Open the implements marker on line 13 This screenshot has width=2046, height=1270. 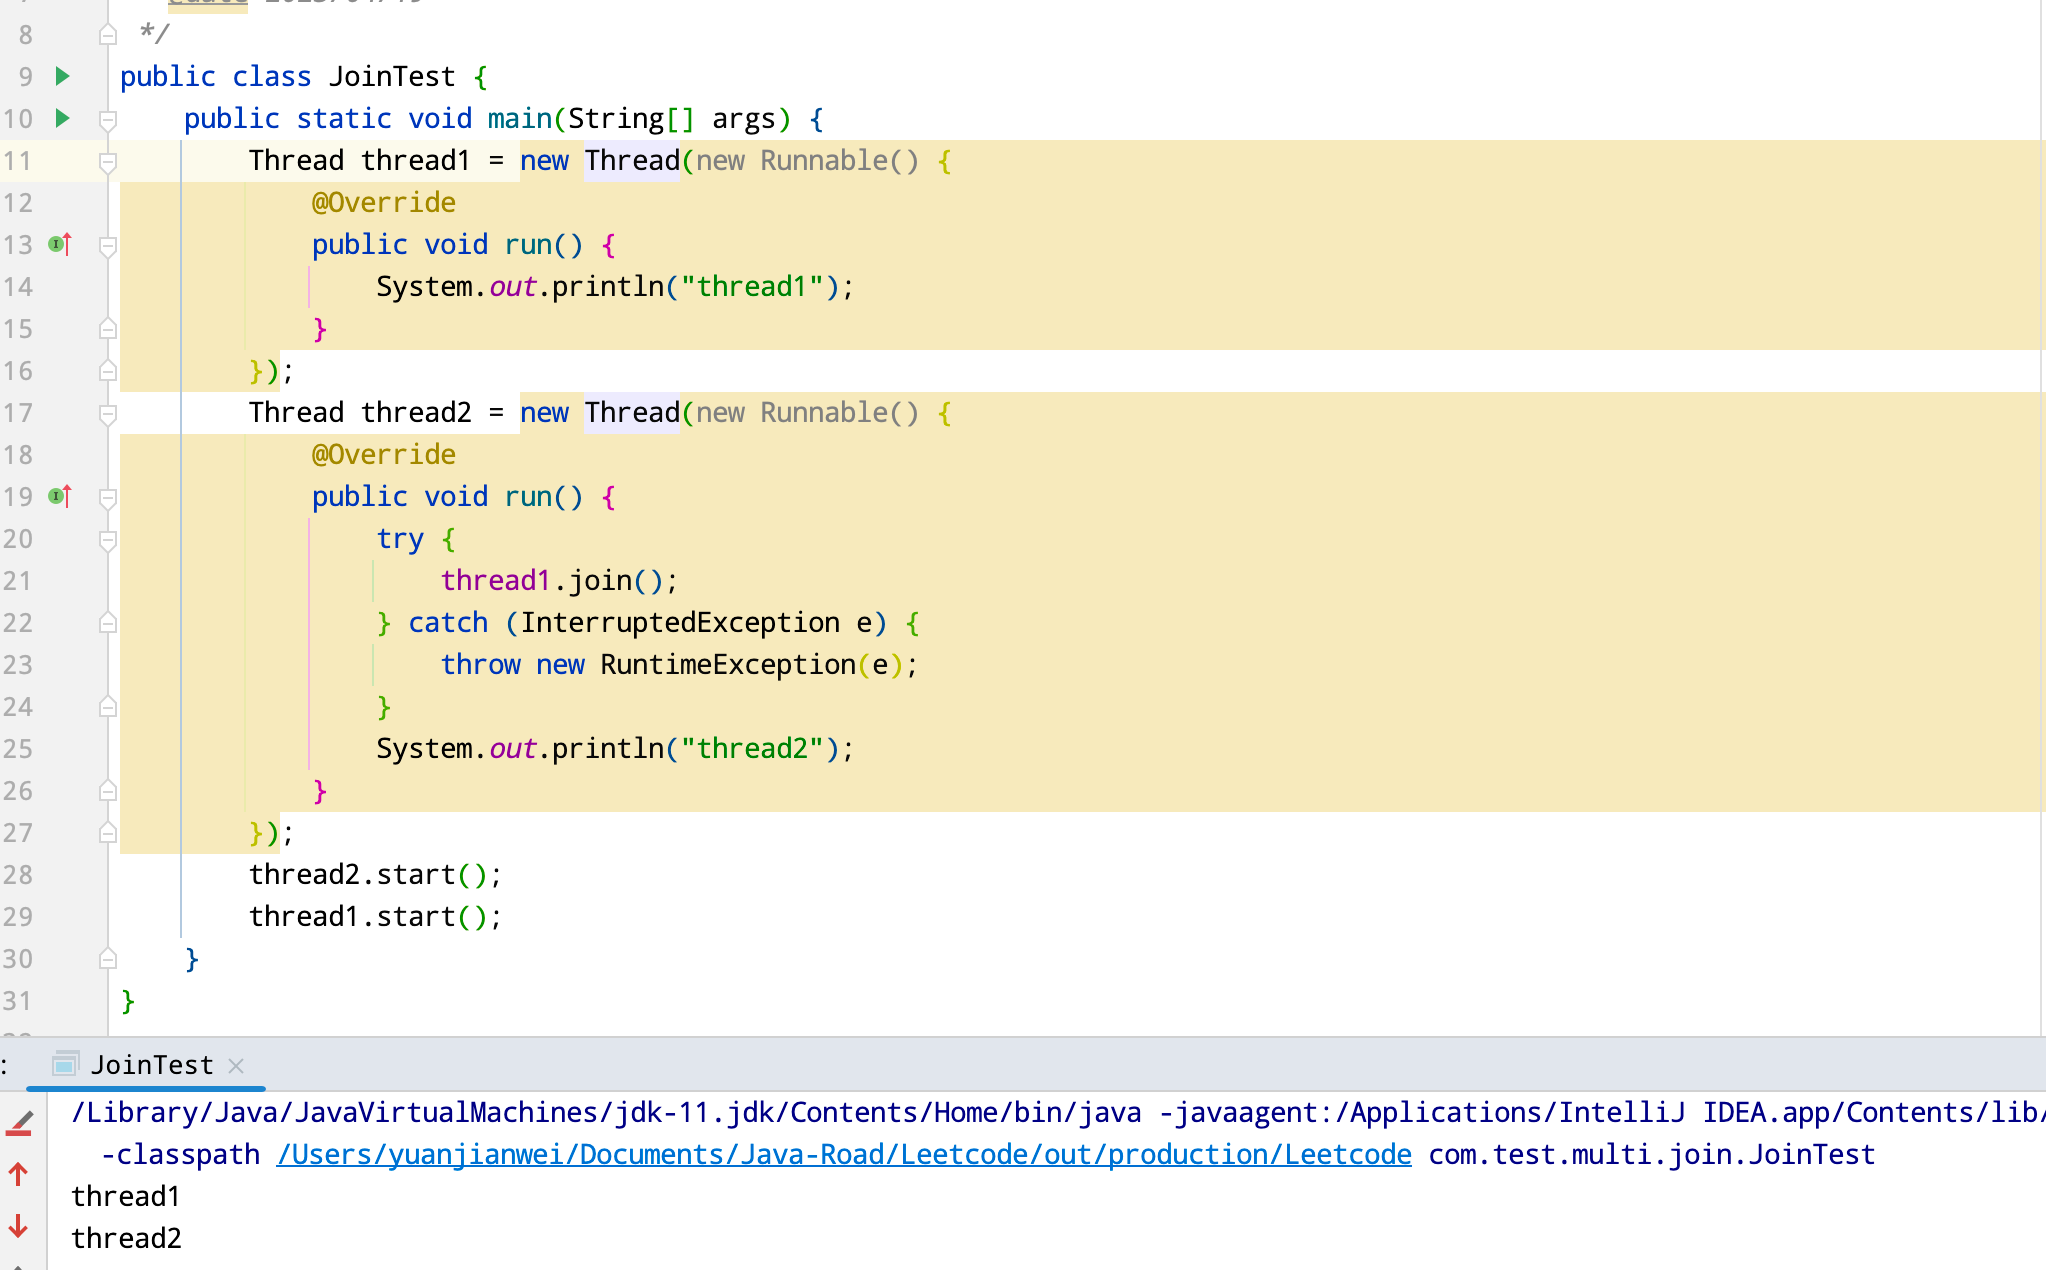click(61, 244)
